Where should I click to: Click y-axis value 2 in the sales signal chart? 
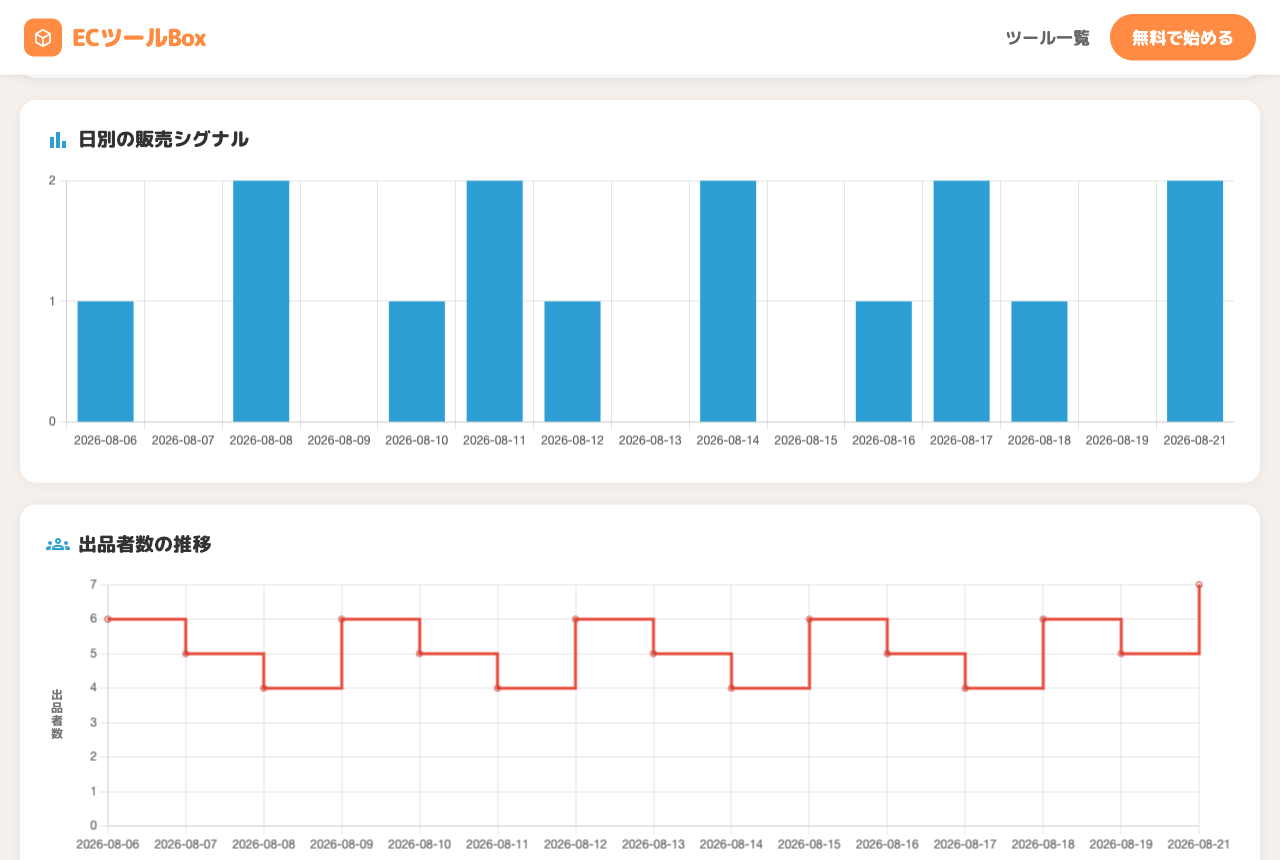click(x=52, y=181)
